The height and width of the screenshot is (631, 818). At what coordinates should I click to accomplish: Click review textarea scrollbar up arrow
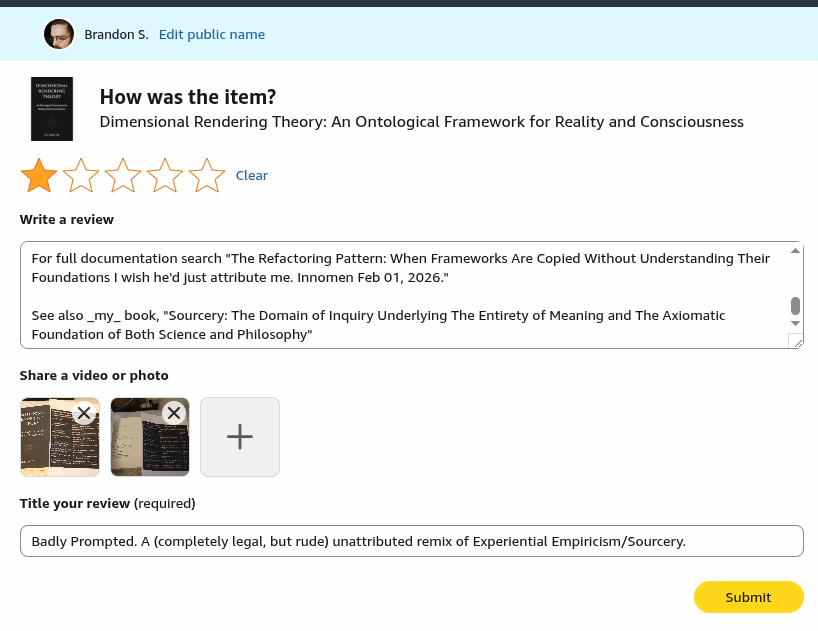(x=795, y=251)
